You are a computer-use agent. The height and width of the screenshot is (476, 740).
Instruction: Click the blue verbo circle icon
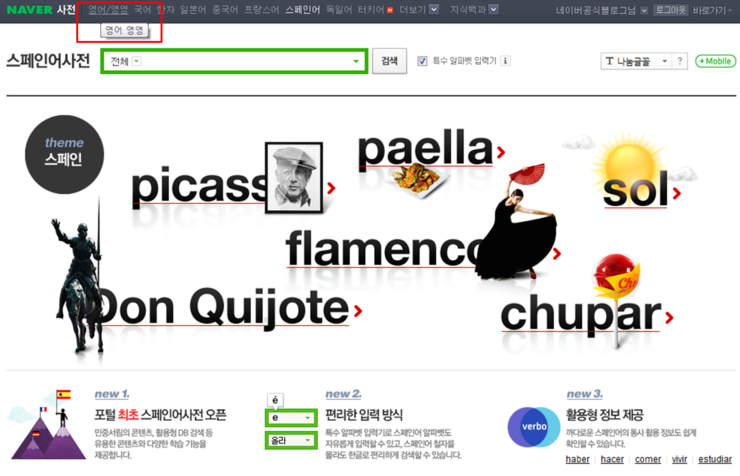coord(534,427)
